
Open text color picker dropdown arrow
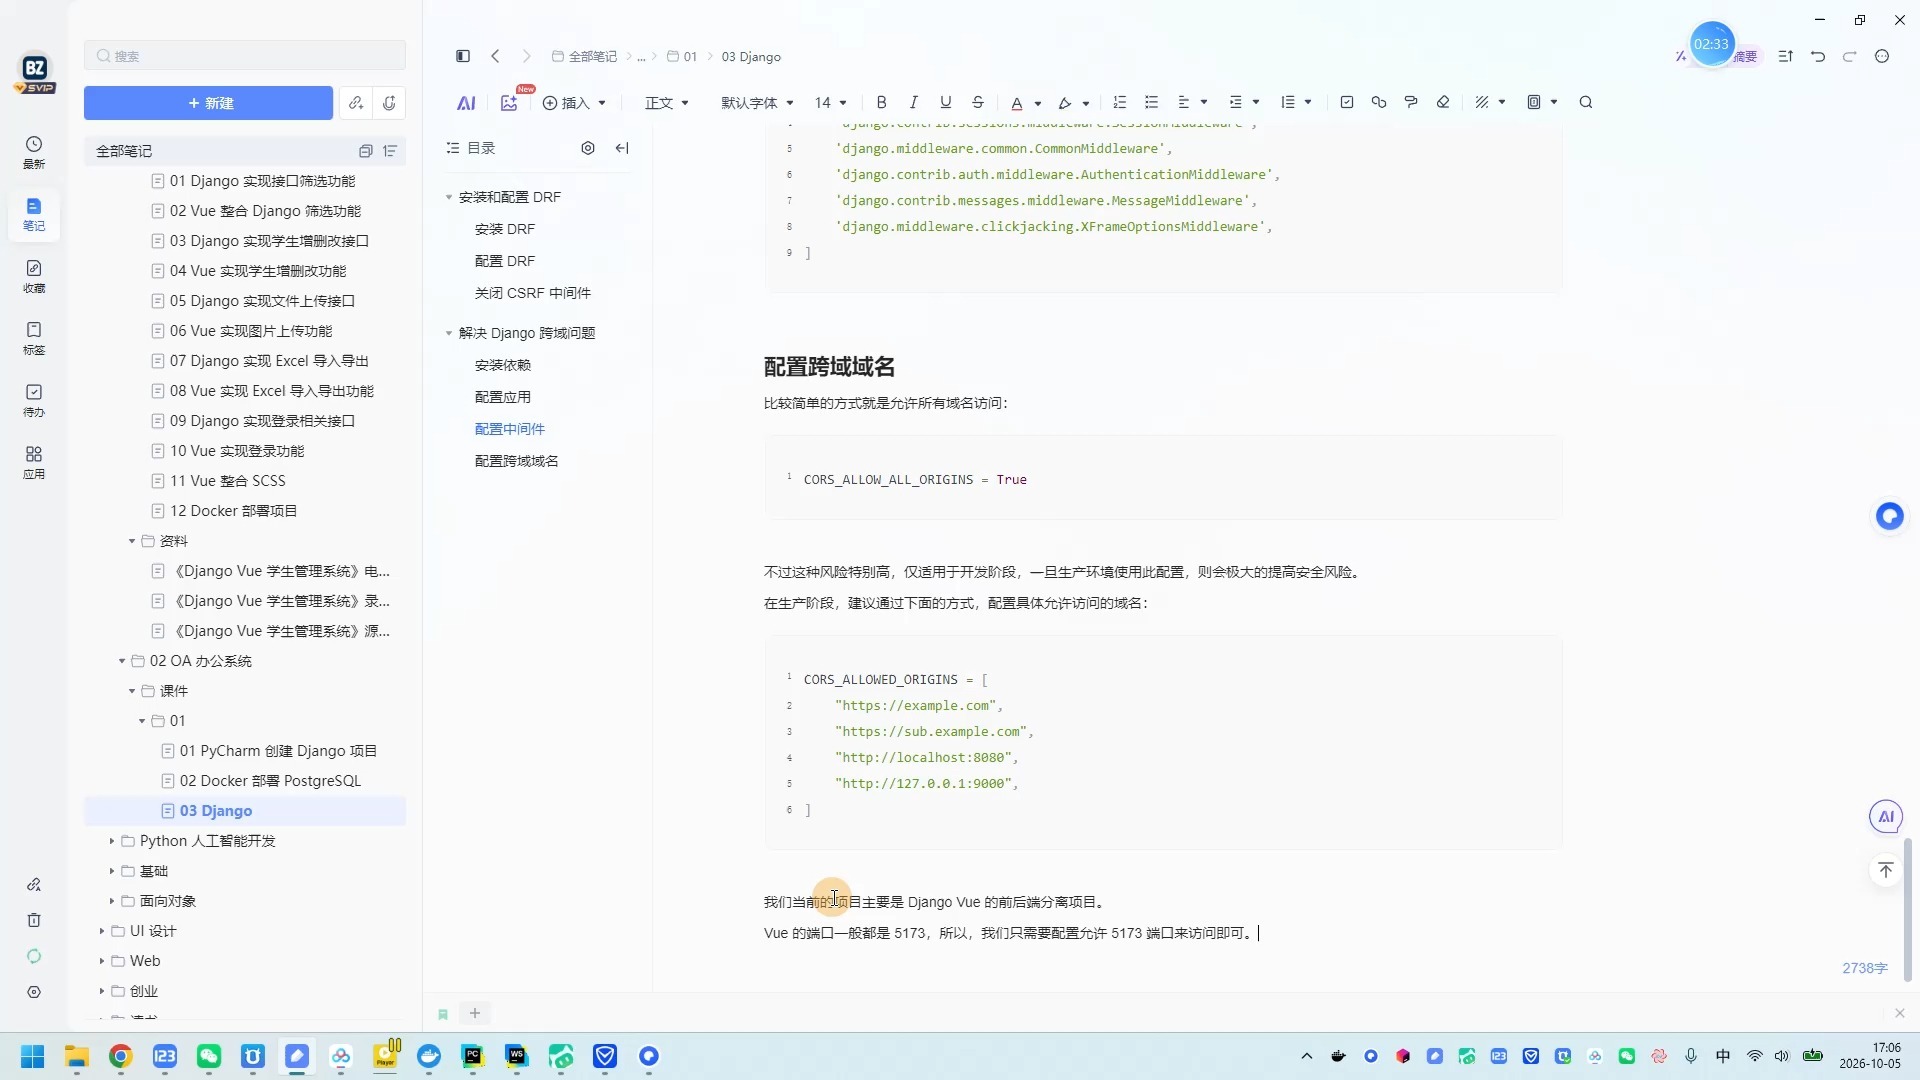click(x=1038, y=103)
